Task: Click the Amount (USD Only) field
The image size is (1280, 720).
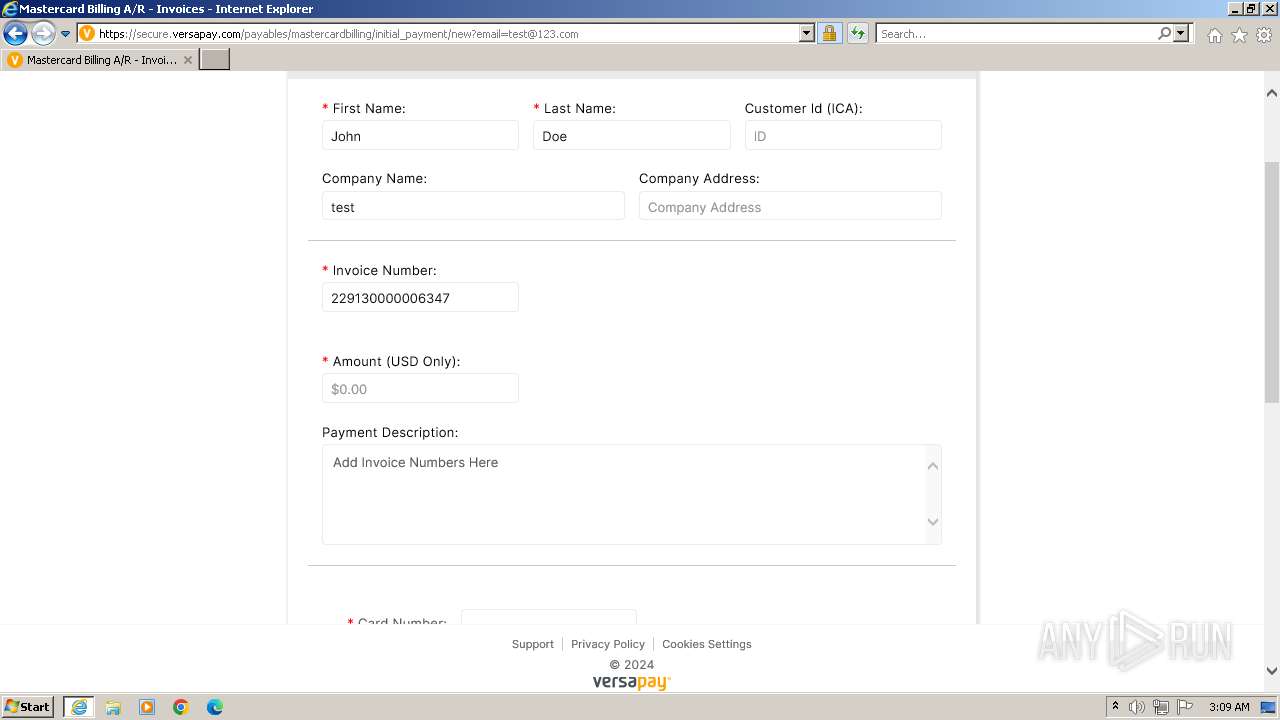Action: [420, 389]
